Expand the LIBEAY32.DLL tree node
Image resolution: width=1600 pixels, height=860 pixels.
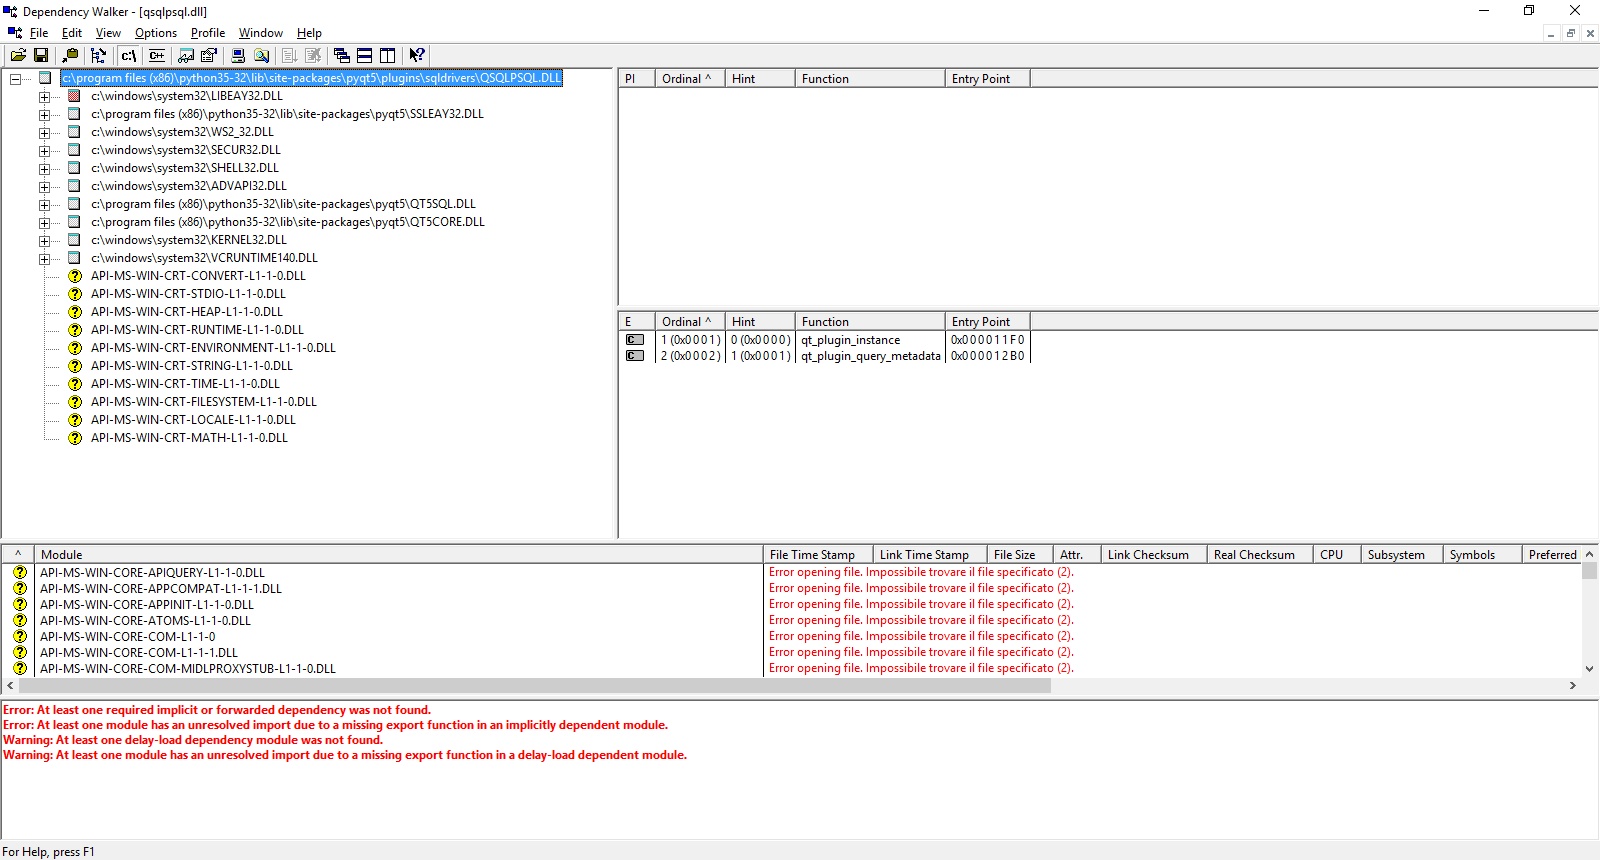tap(44, 97)
